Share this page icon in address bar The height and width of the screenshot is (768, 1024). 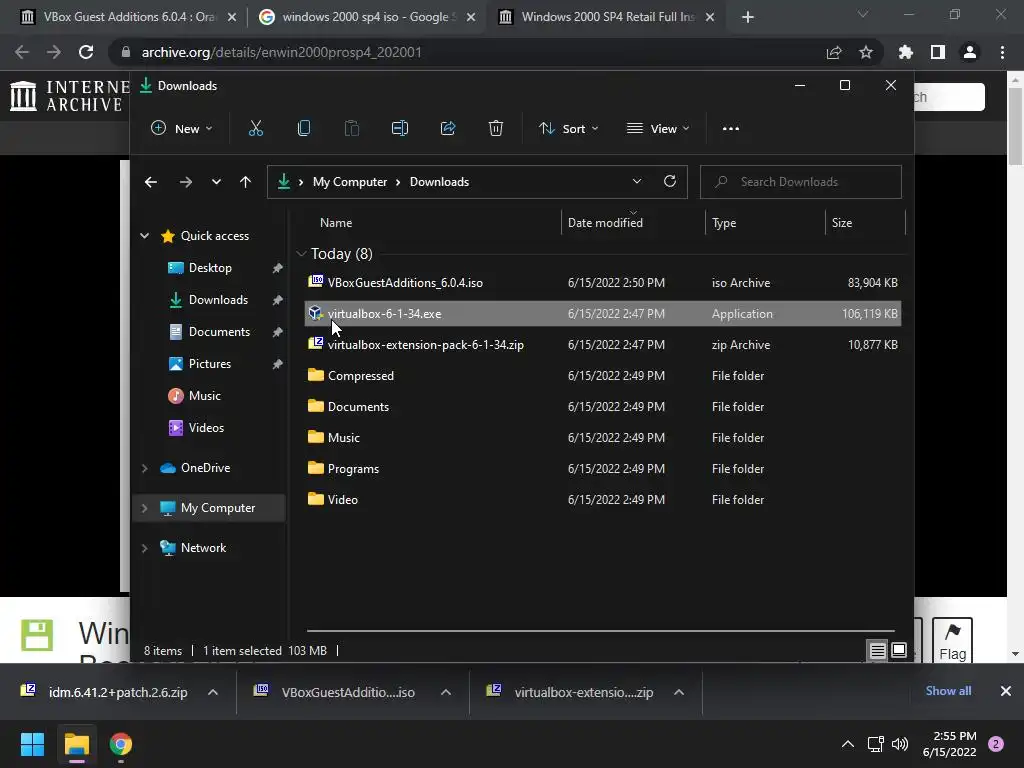click(x=834, y=52)
